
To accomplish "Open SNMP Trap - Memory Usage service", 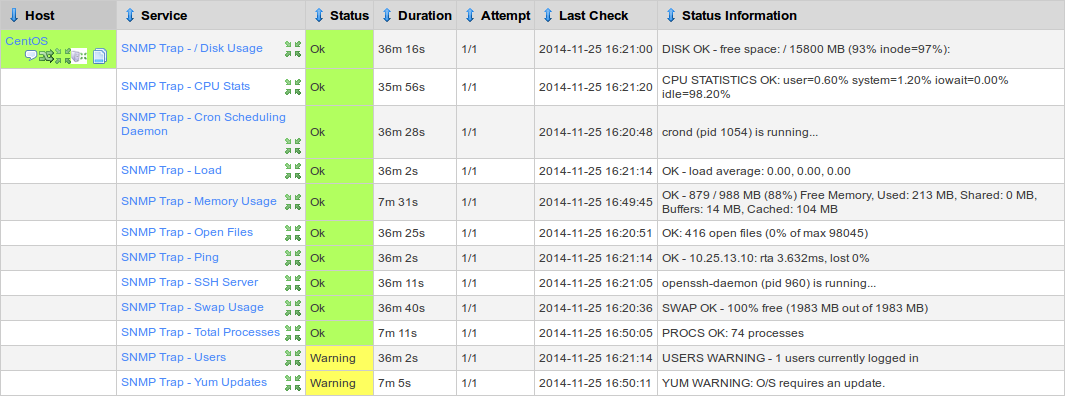I will tap(199, 201).
